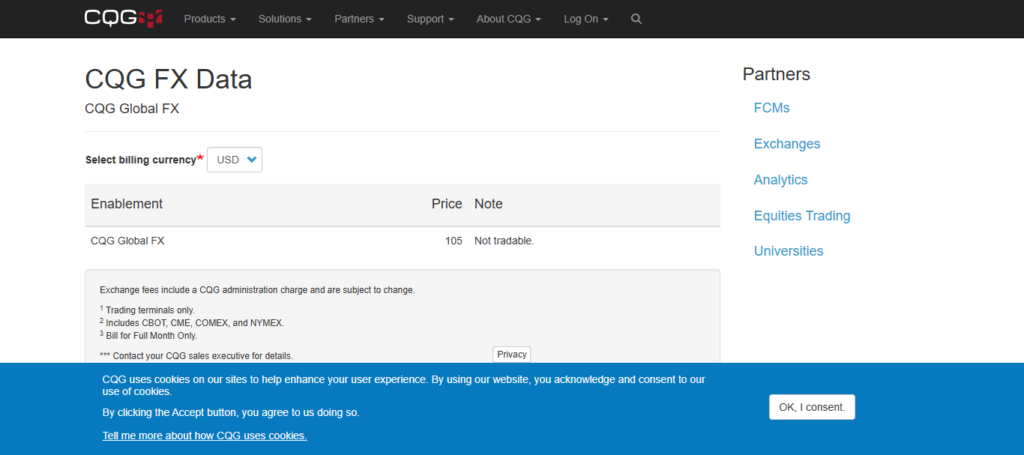Viewport: 1024px width, 455px height.
Task: Select the CQG Global FX table row
Action: pyautogui.click(x=400, y=240)
